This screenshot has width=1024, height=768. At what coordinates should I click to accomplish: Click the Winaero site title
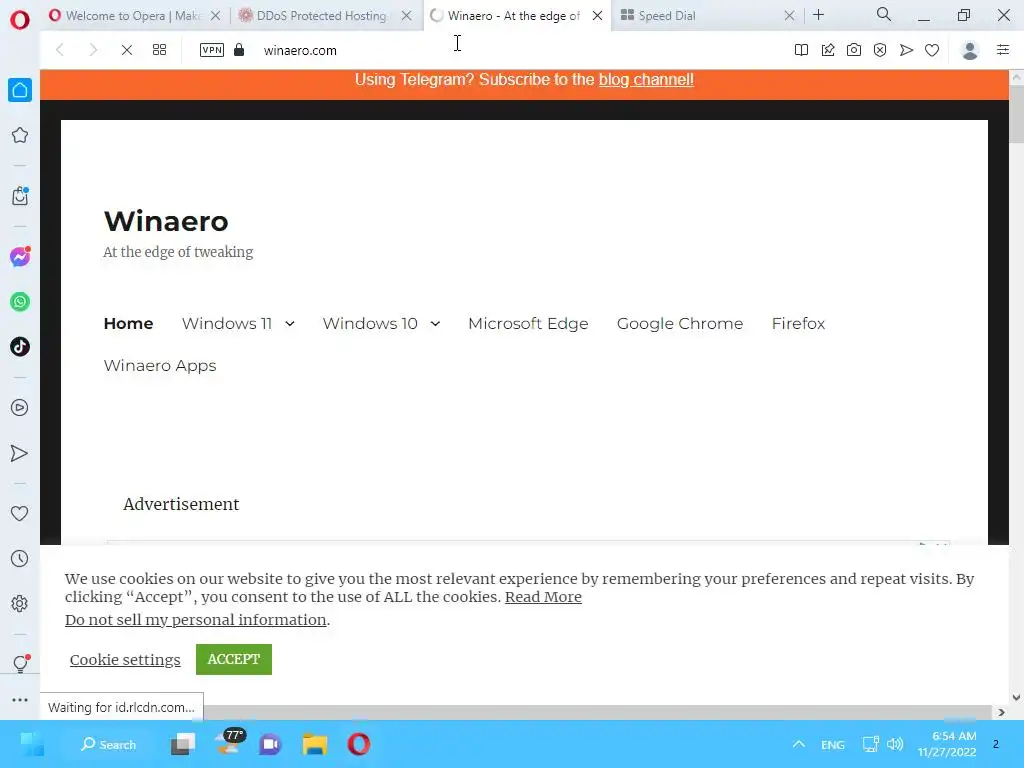click(166, 221)
